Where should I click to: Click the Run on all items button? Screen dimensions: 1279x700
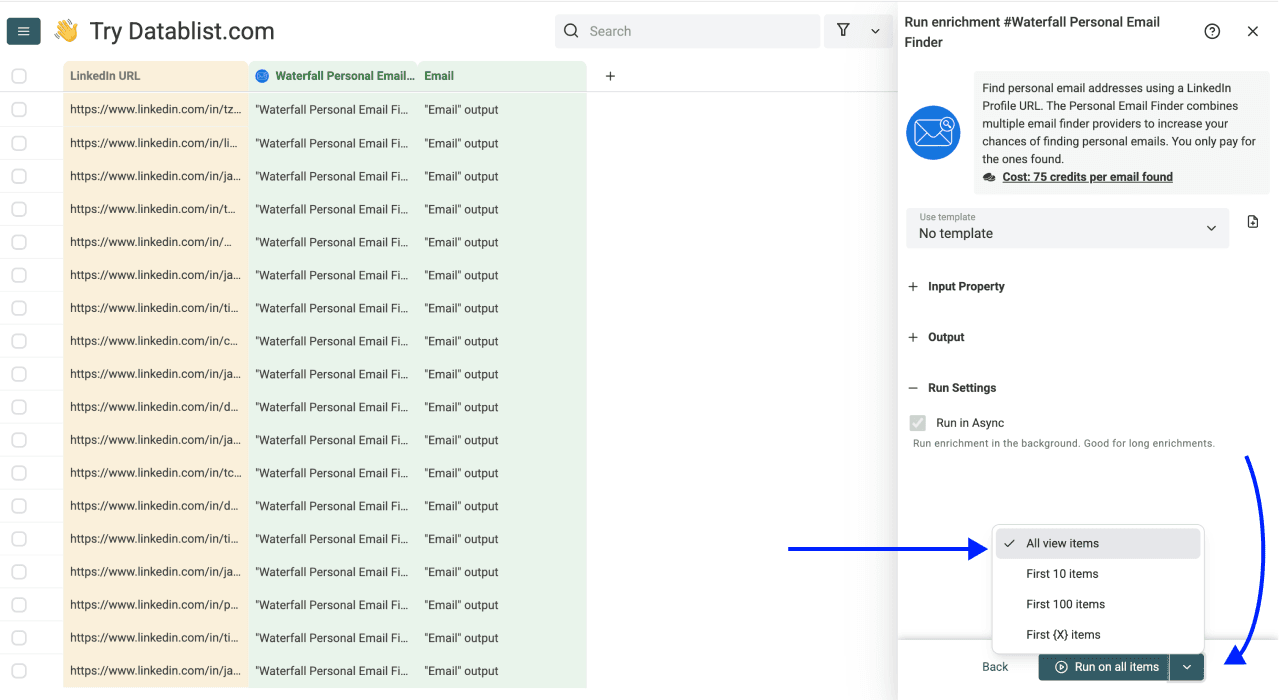click(1104, 667)
